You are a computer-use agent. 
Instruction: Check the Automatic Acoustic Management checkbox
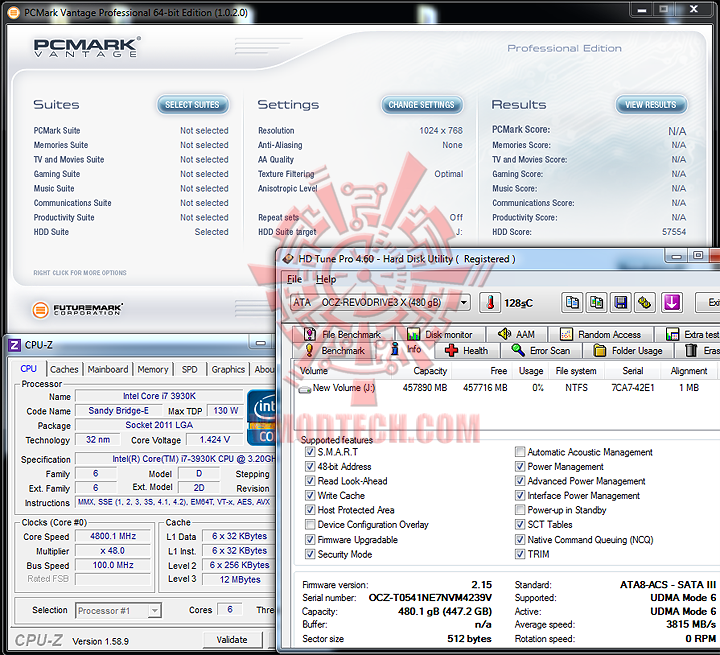pyautogui.click(x=520, y=452)
